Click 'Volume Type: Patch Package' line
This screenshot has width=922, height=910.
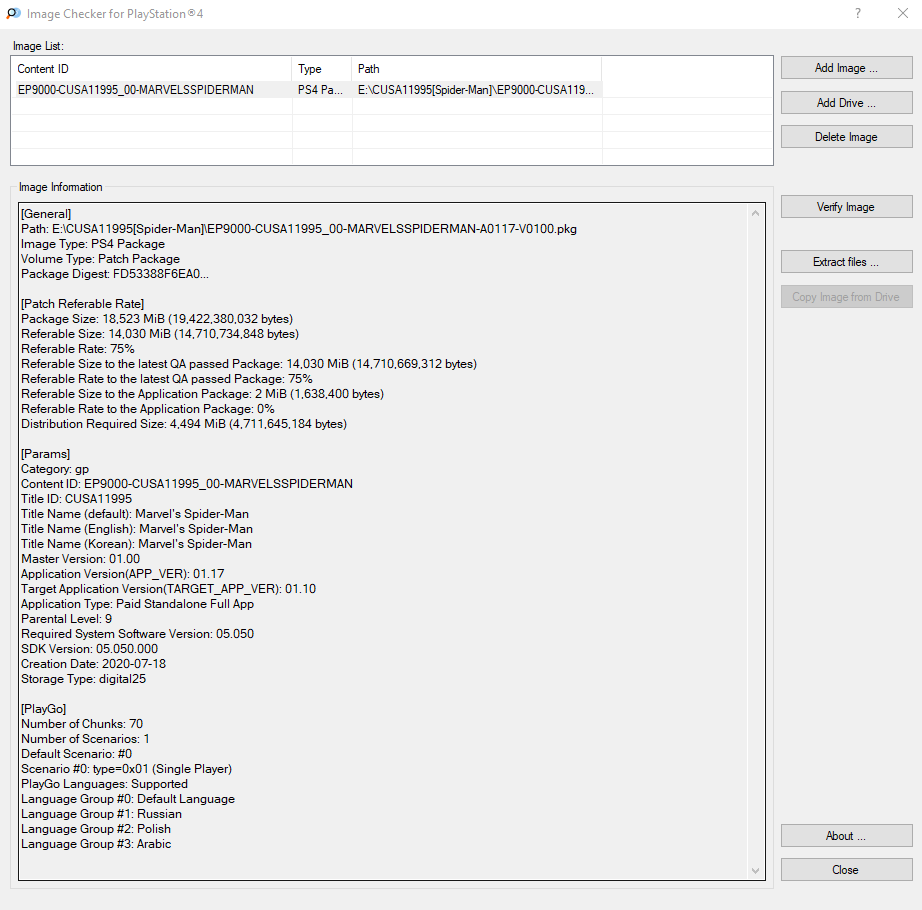pyautogui.click(x=101, y=259)
